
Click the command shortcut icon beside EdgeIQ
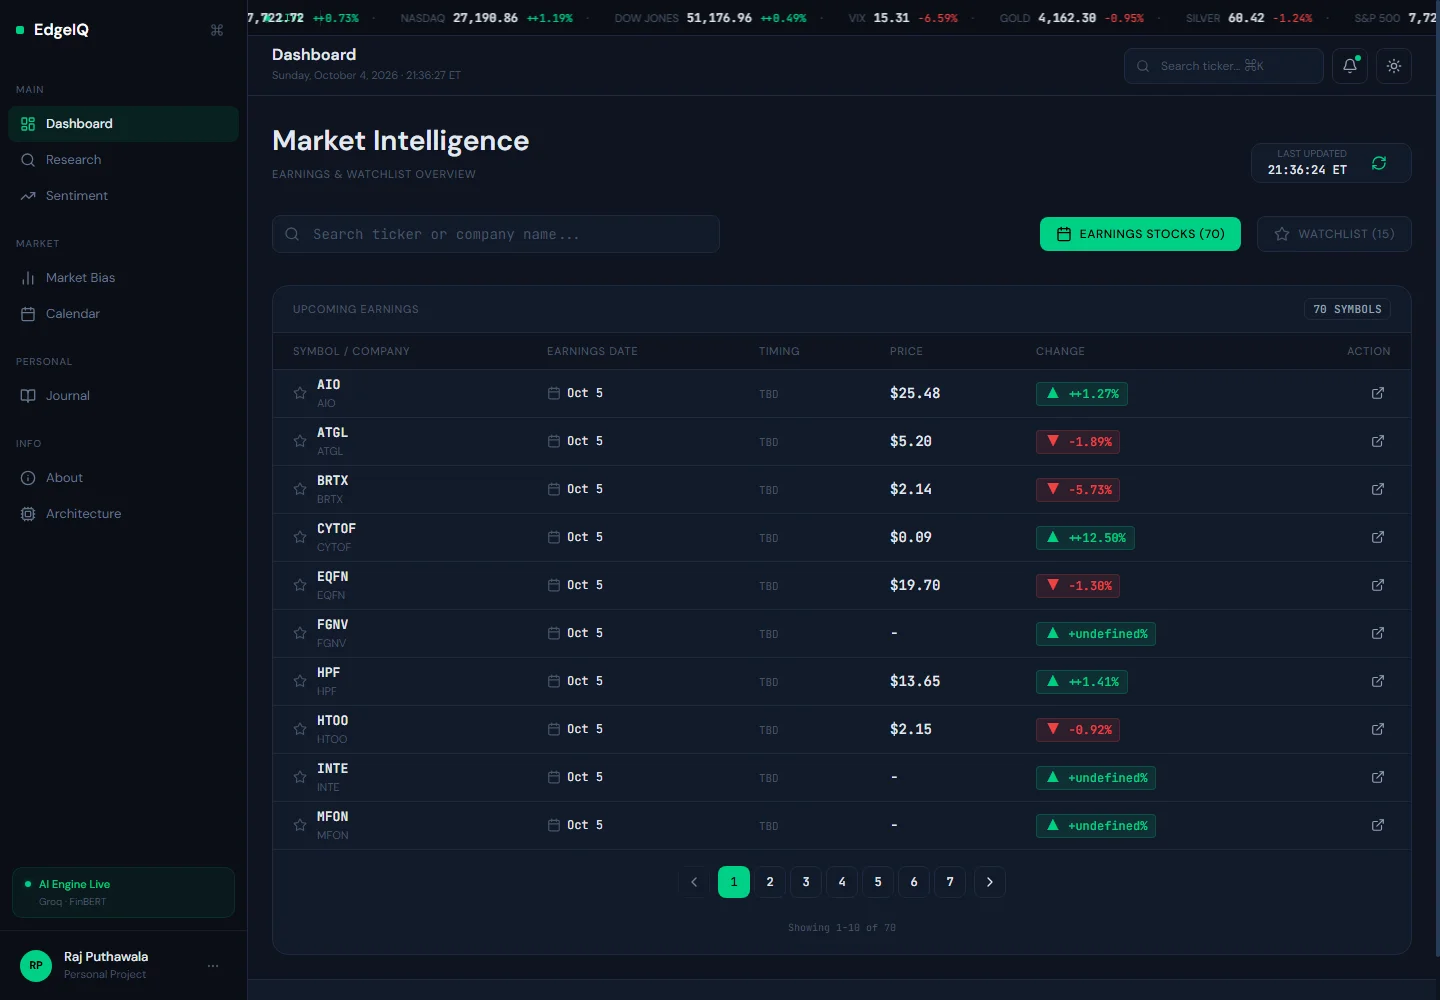click(217, 30)
